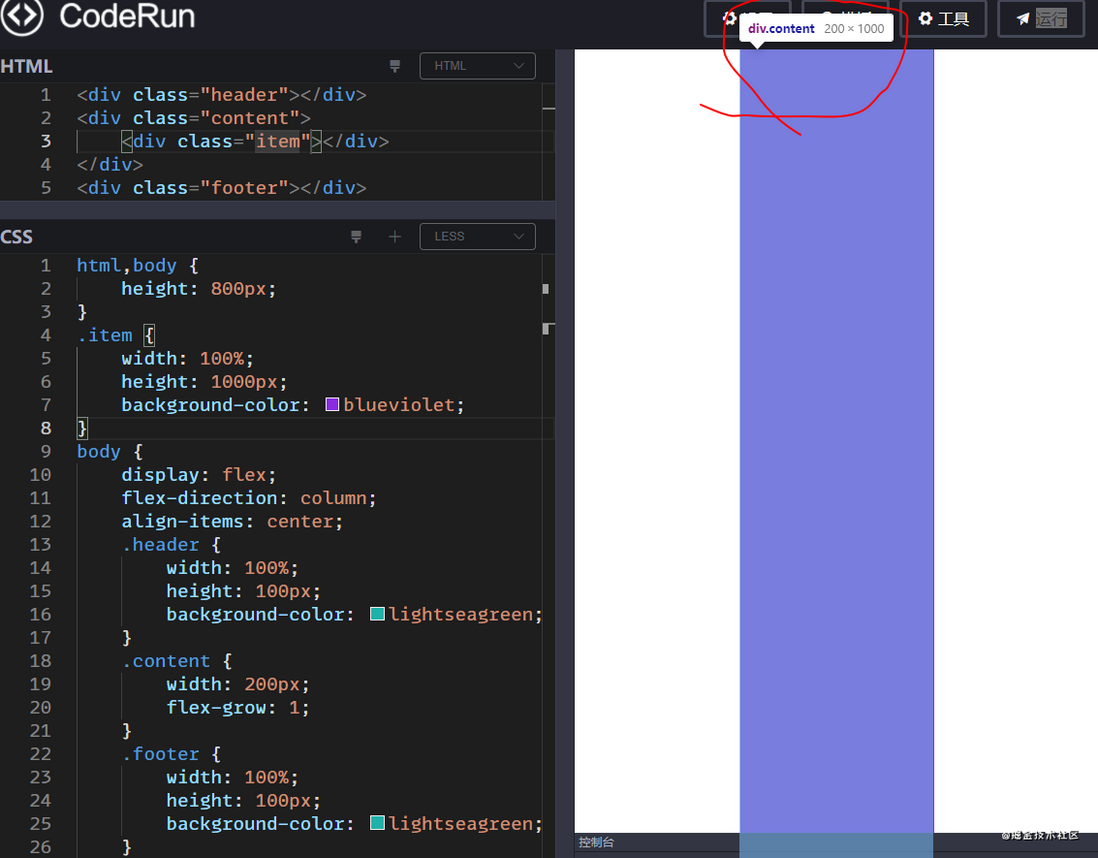Viewport: 1098px width, 858px height.
Task: Click 'width: 100%;' on CSS line 5
Action: (188, 358)
